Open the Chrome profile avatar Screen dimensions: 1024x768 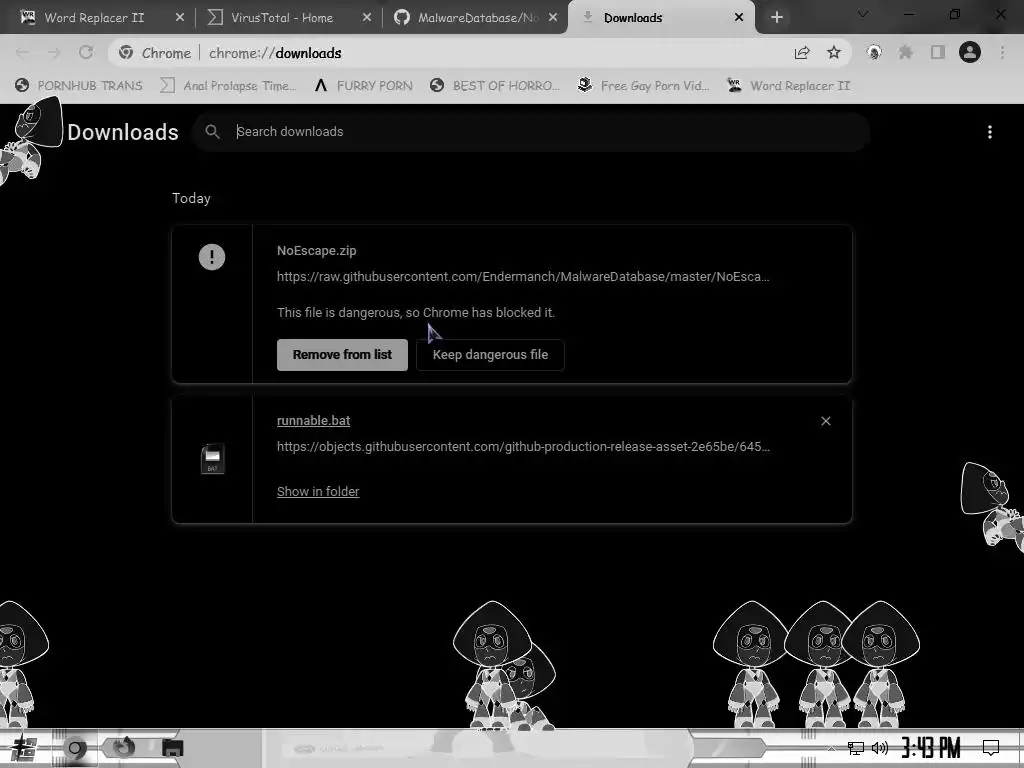pos(970,52)
